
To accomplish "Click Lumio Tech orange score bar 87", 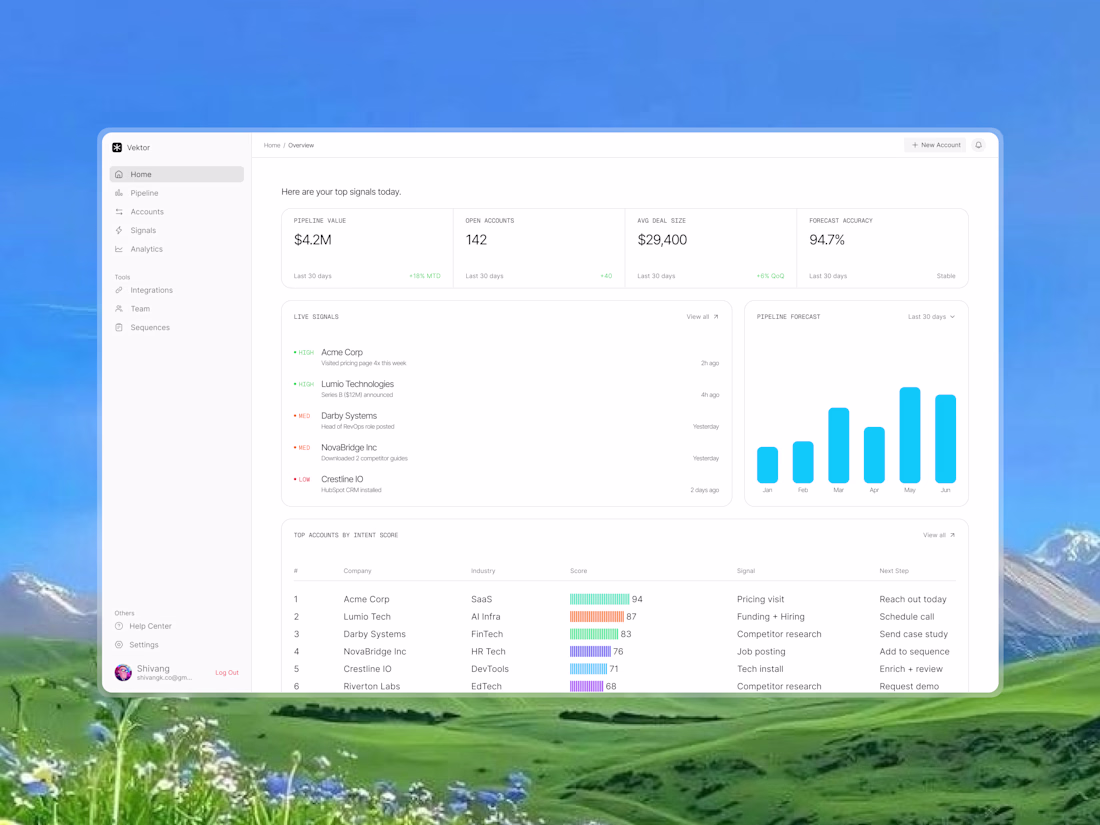I will (x=596, y=617).
